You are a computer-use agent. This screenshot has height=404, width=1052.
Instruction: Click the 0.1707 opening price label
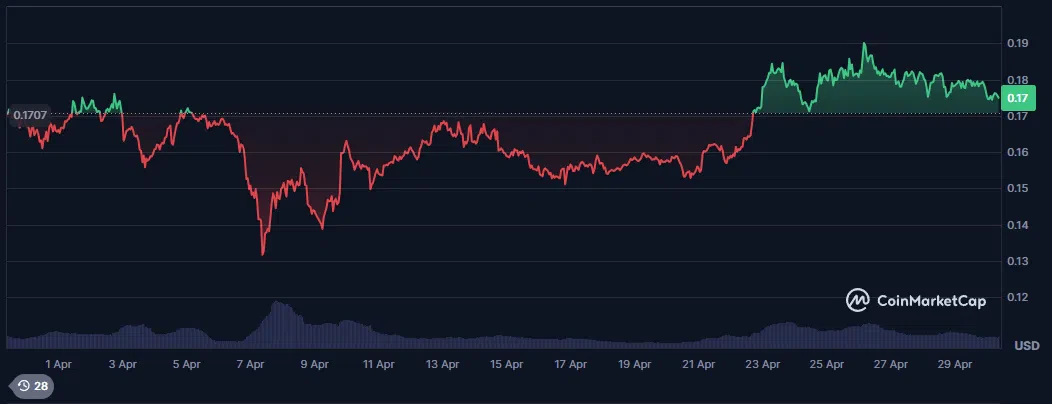click(30, 115)
